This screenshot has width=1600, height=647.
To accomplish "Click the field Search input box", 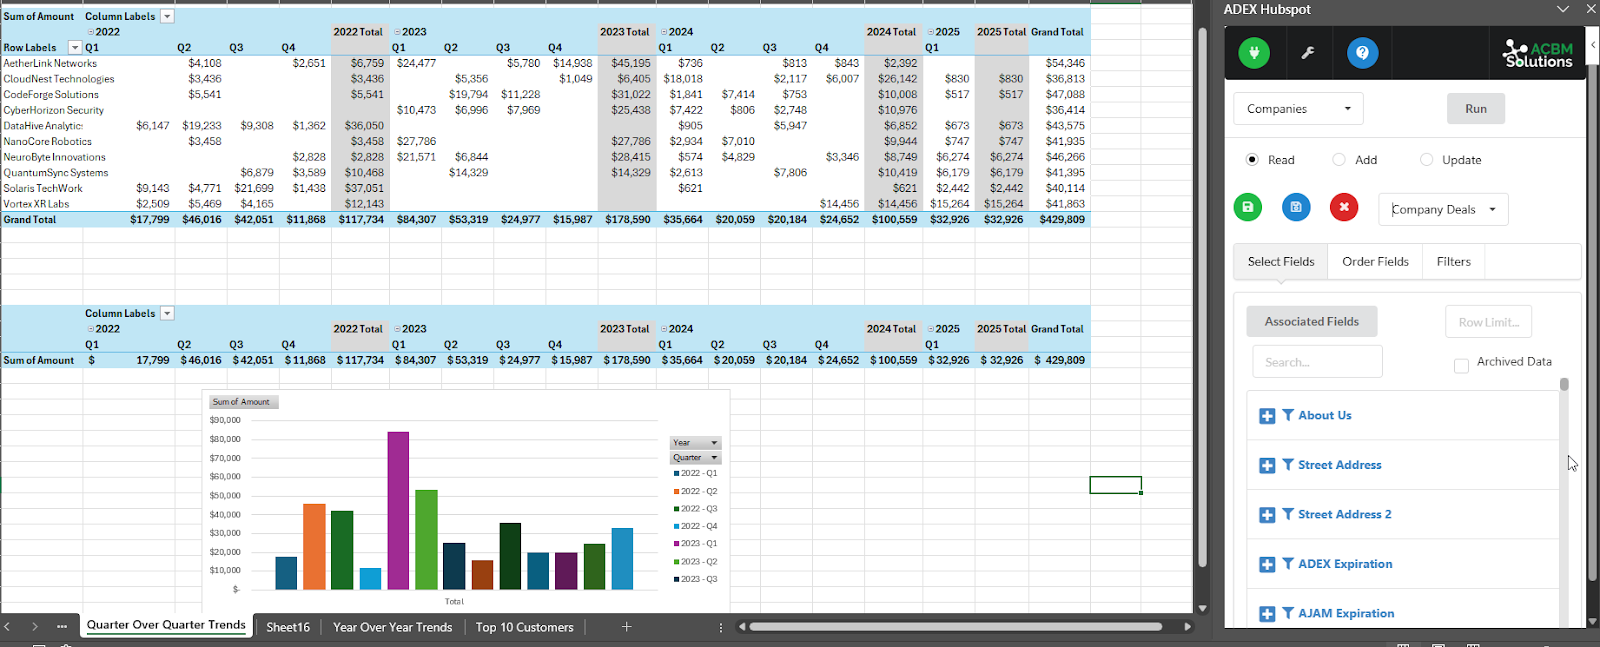I will 1317,362.
